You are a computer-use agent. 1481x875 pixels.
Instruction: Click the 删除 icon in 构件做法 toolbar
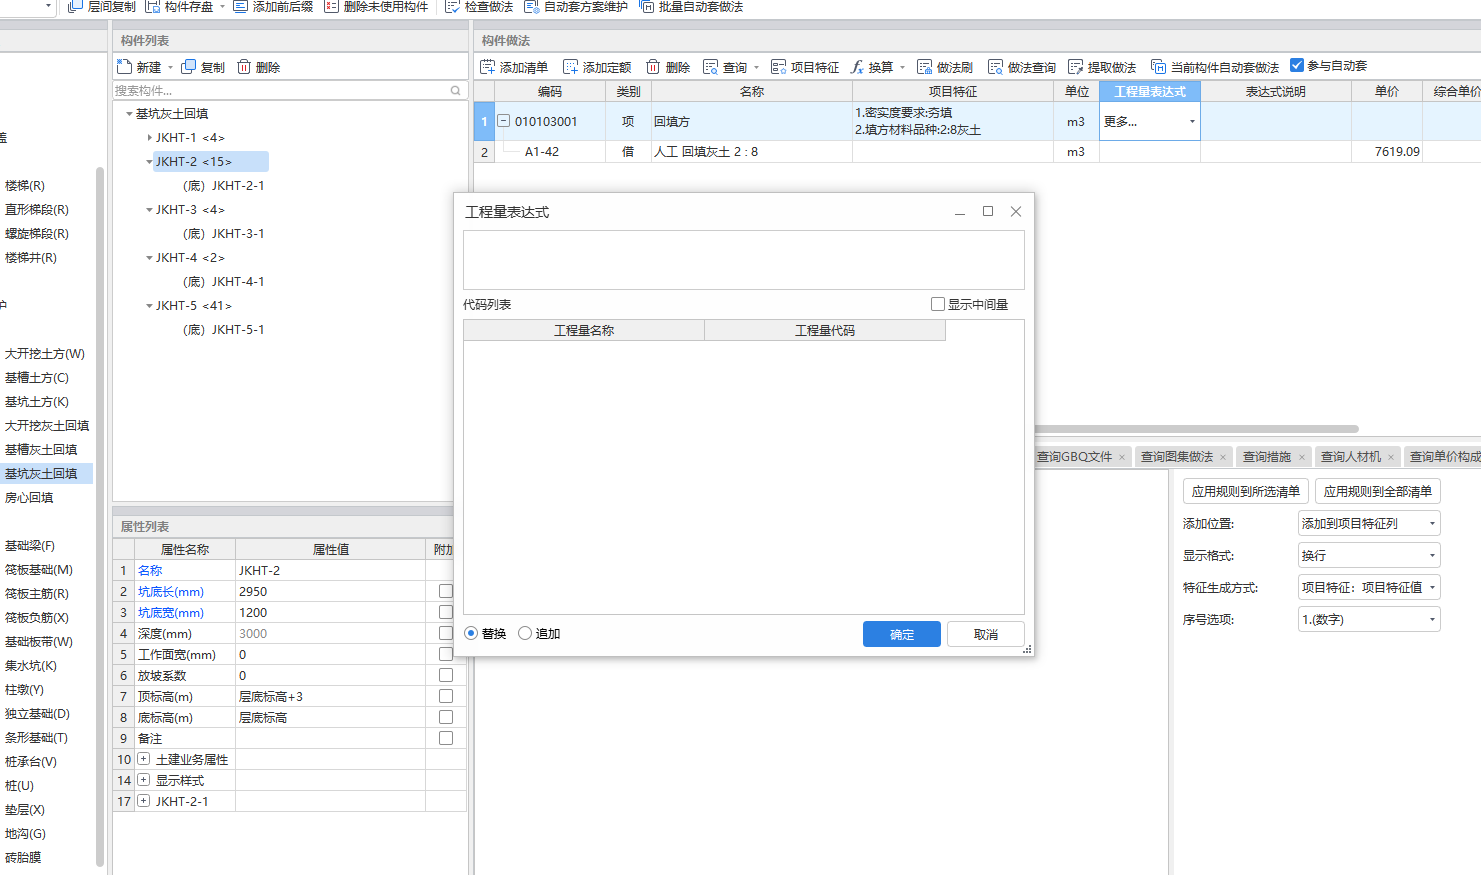coord(653,67)
